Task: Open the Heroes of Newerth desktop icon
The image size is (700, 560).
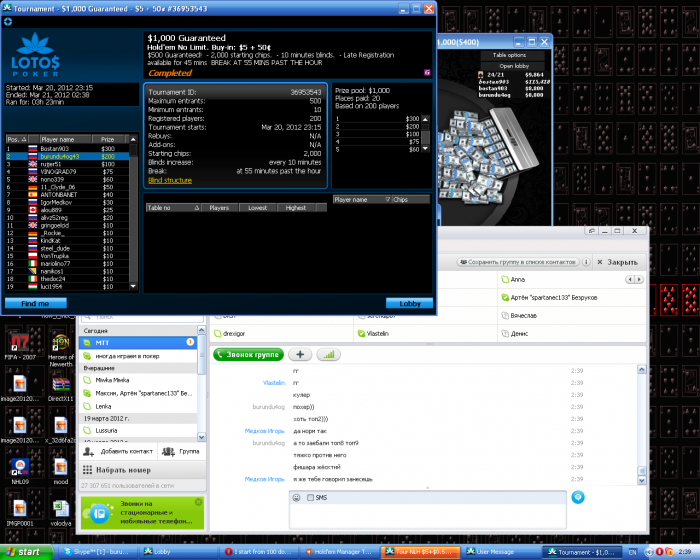Action: point(61,343)
